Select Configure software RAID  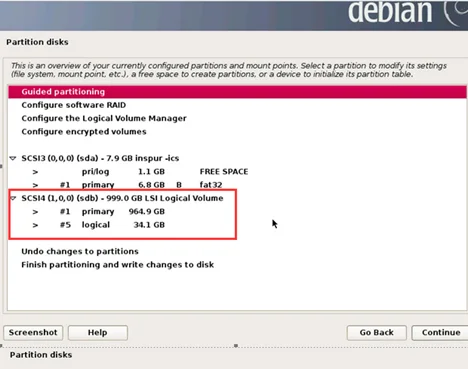click(x=74, y=105)
